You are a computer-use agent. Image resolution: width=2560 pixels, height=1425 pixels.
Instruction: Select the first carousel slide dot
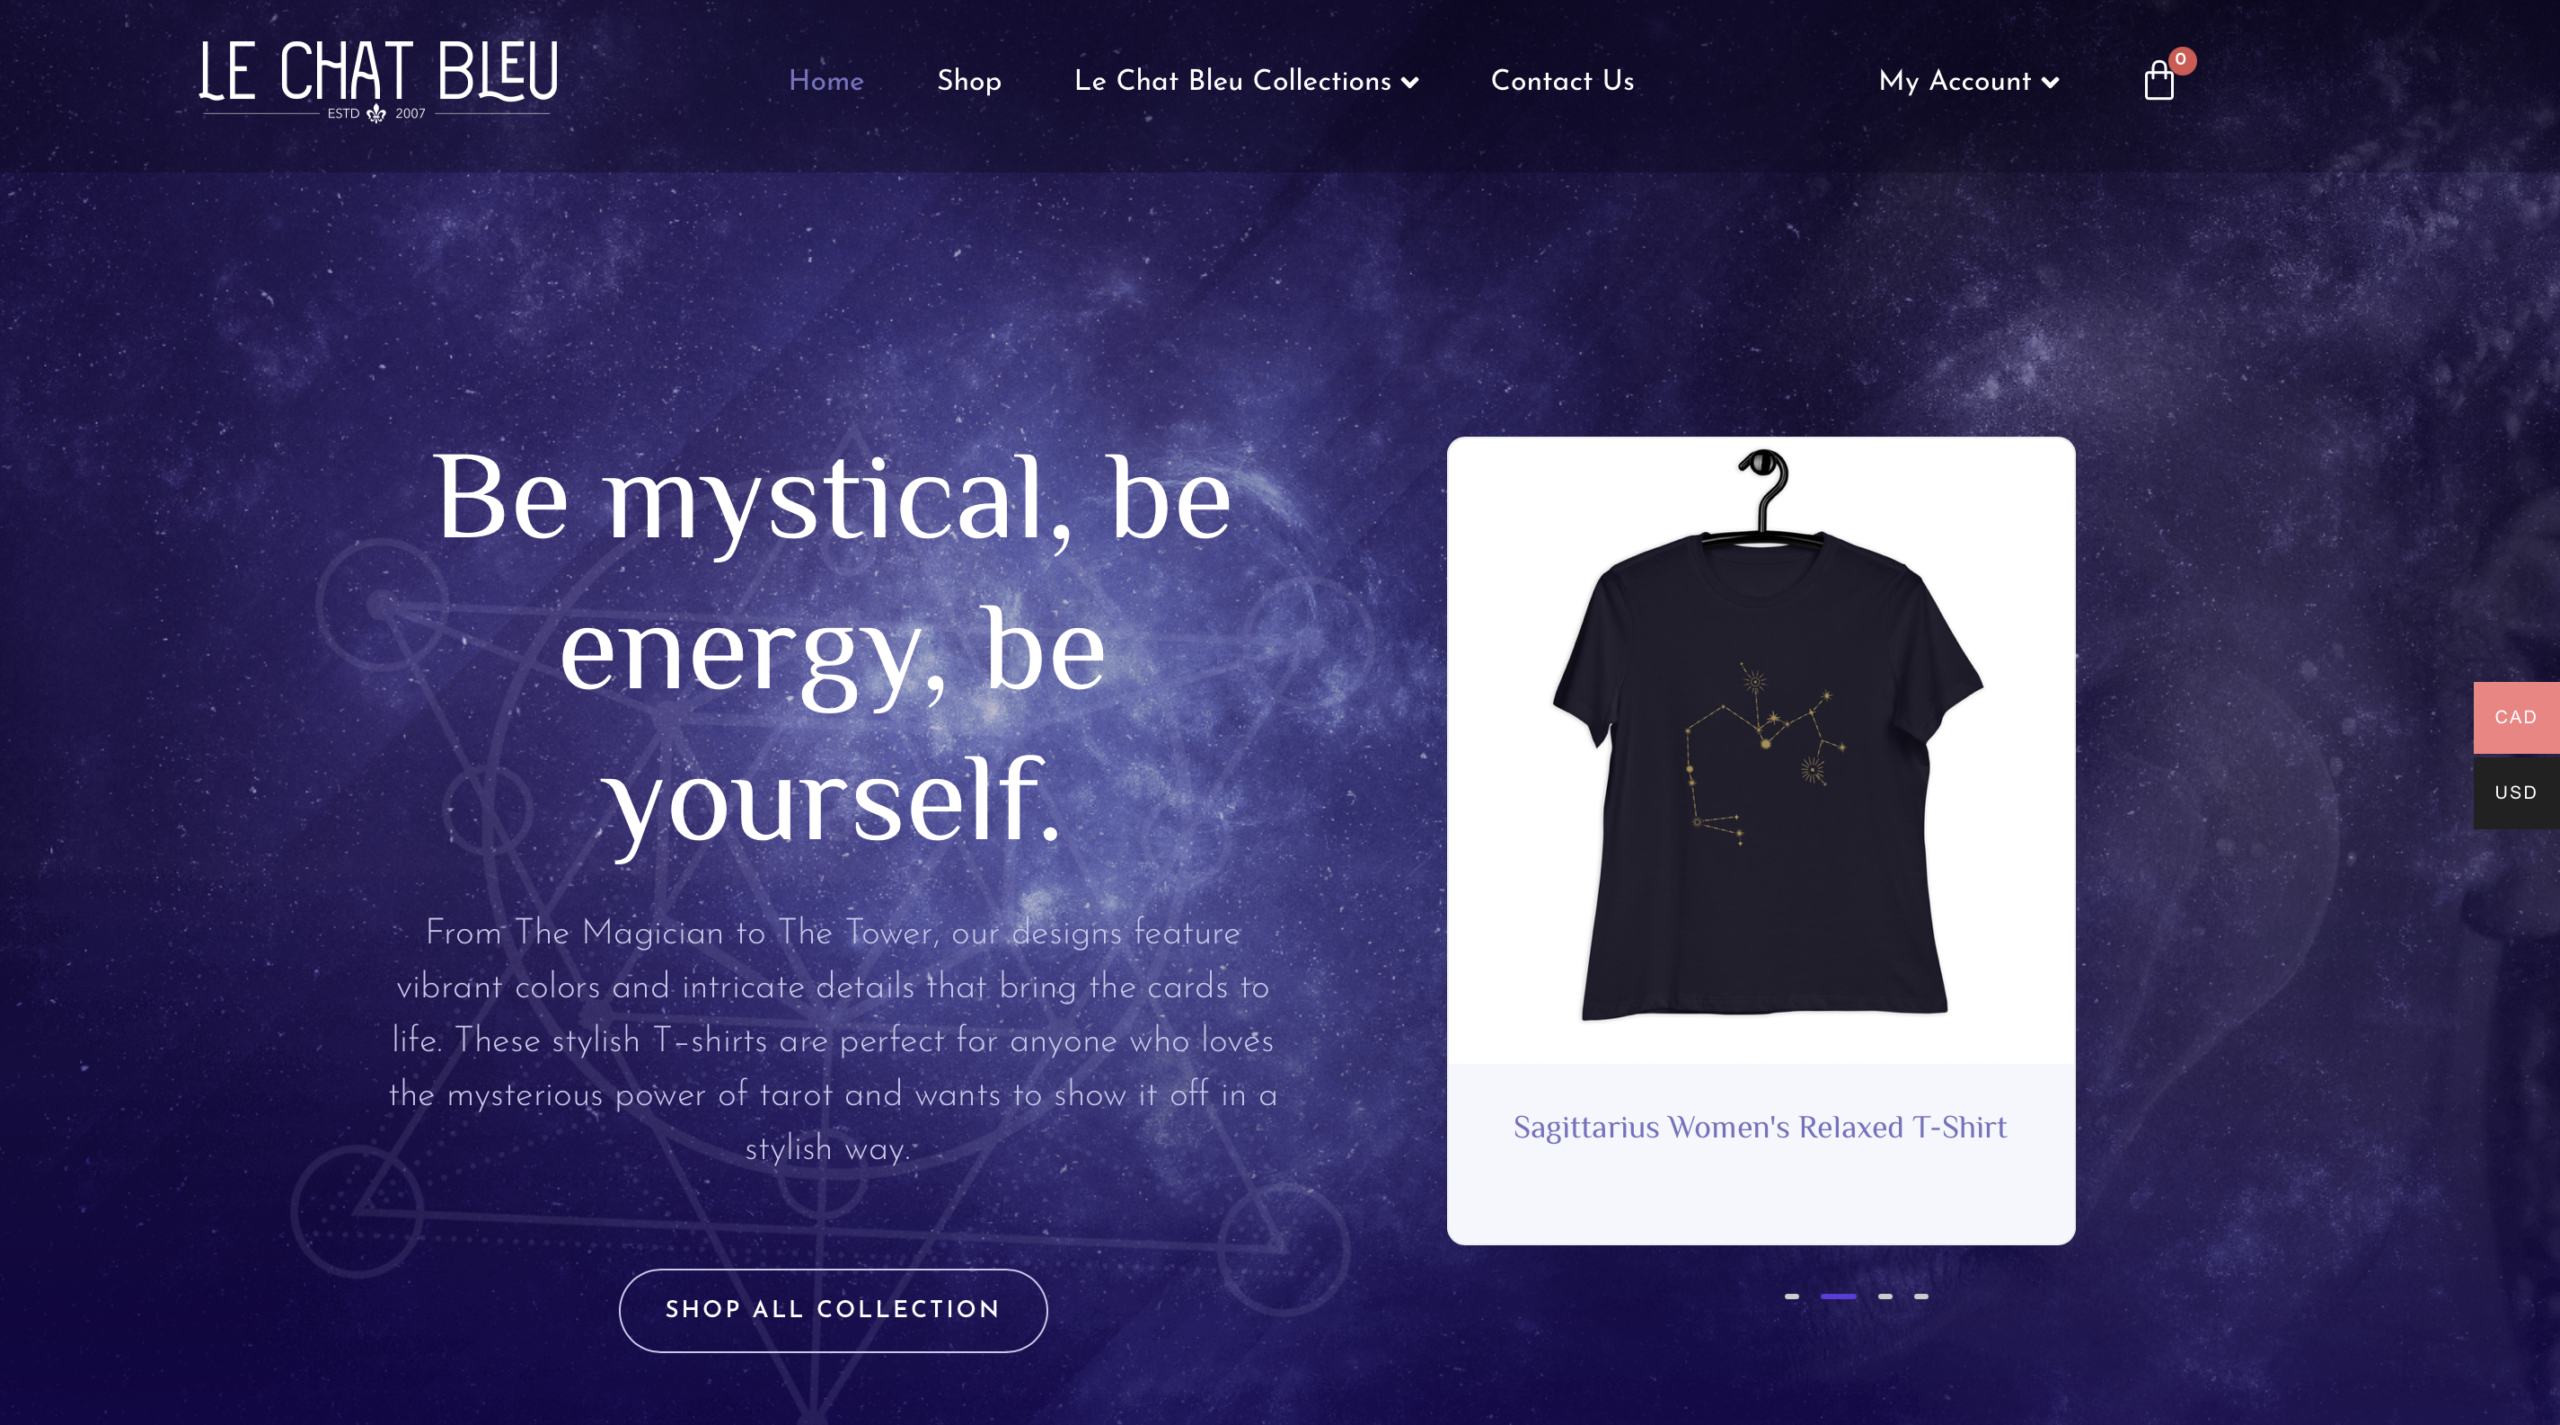point(1792,1296)
